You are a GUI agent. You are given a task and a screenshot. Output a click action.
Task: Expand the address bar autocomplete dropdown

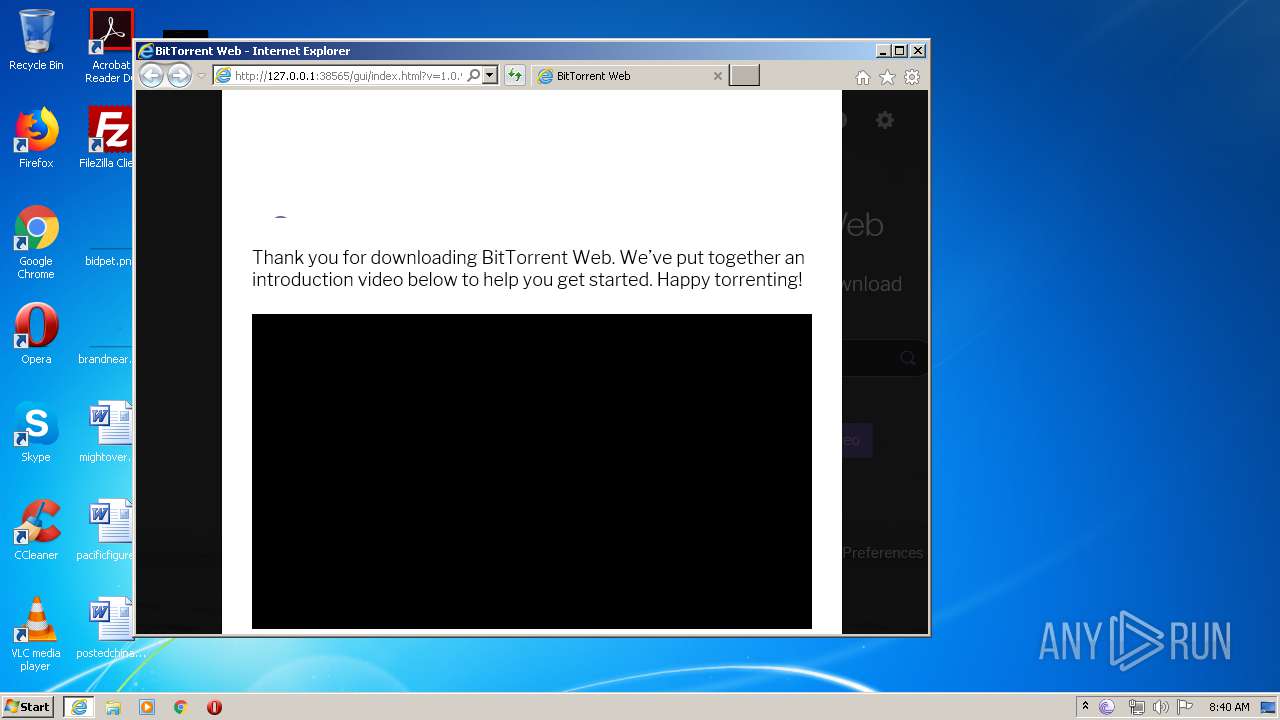point(490,76)
